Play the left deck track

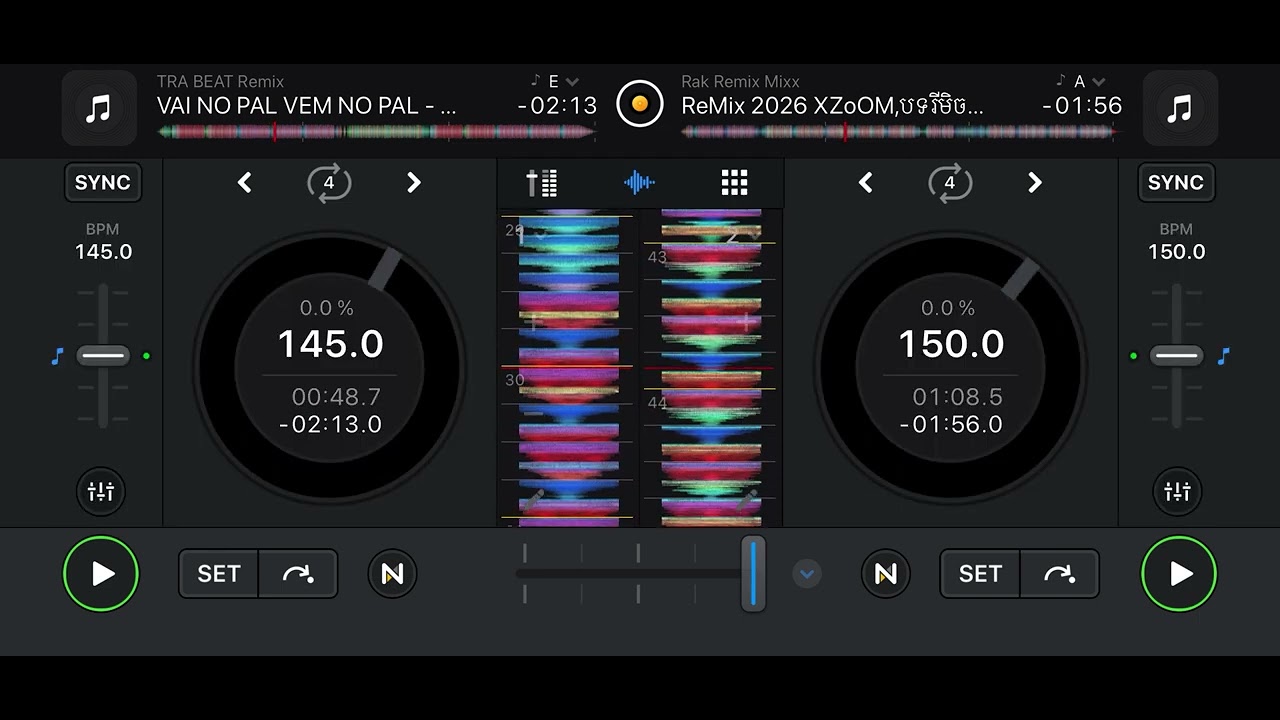pyautogui.click(x=101, y=574)
